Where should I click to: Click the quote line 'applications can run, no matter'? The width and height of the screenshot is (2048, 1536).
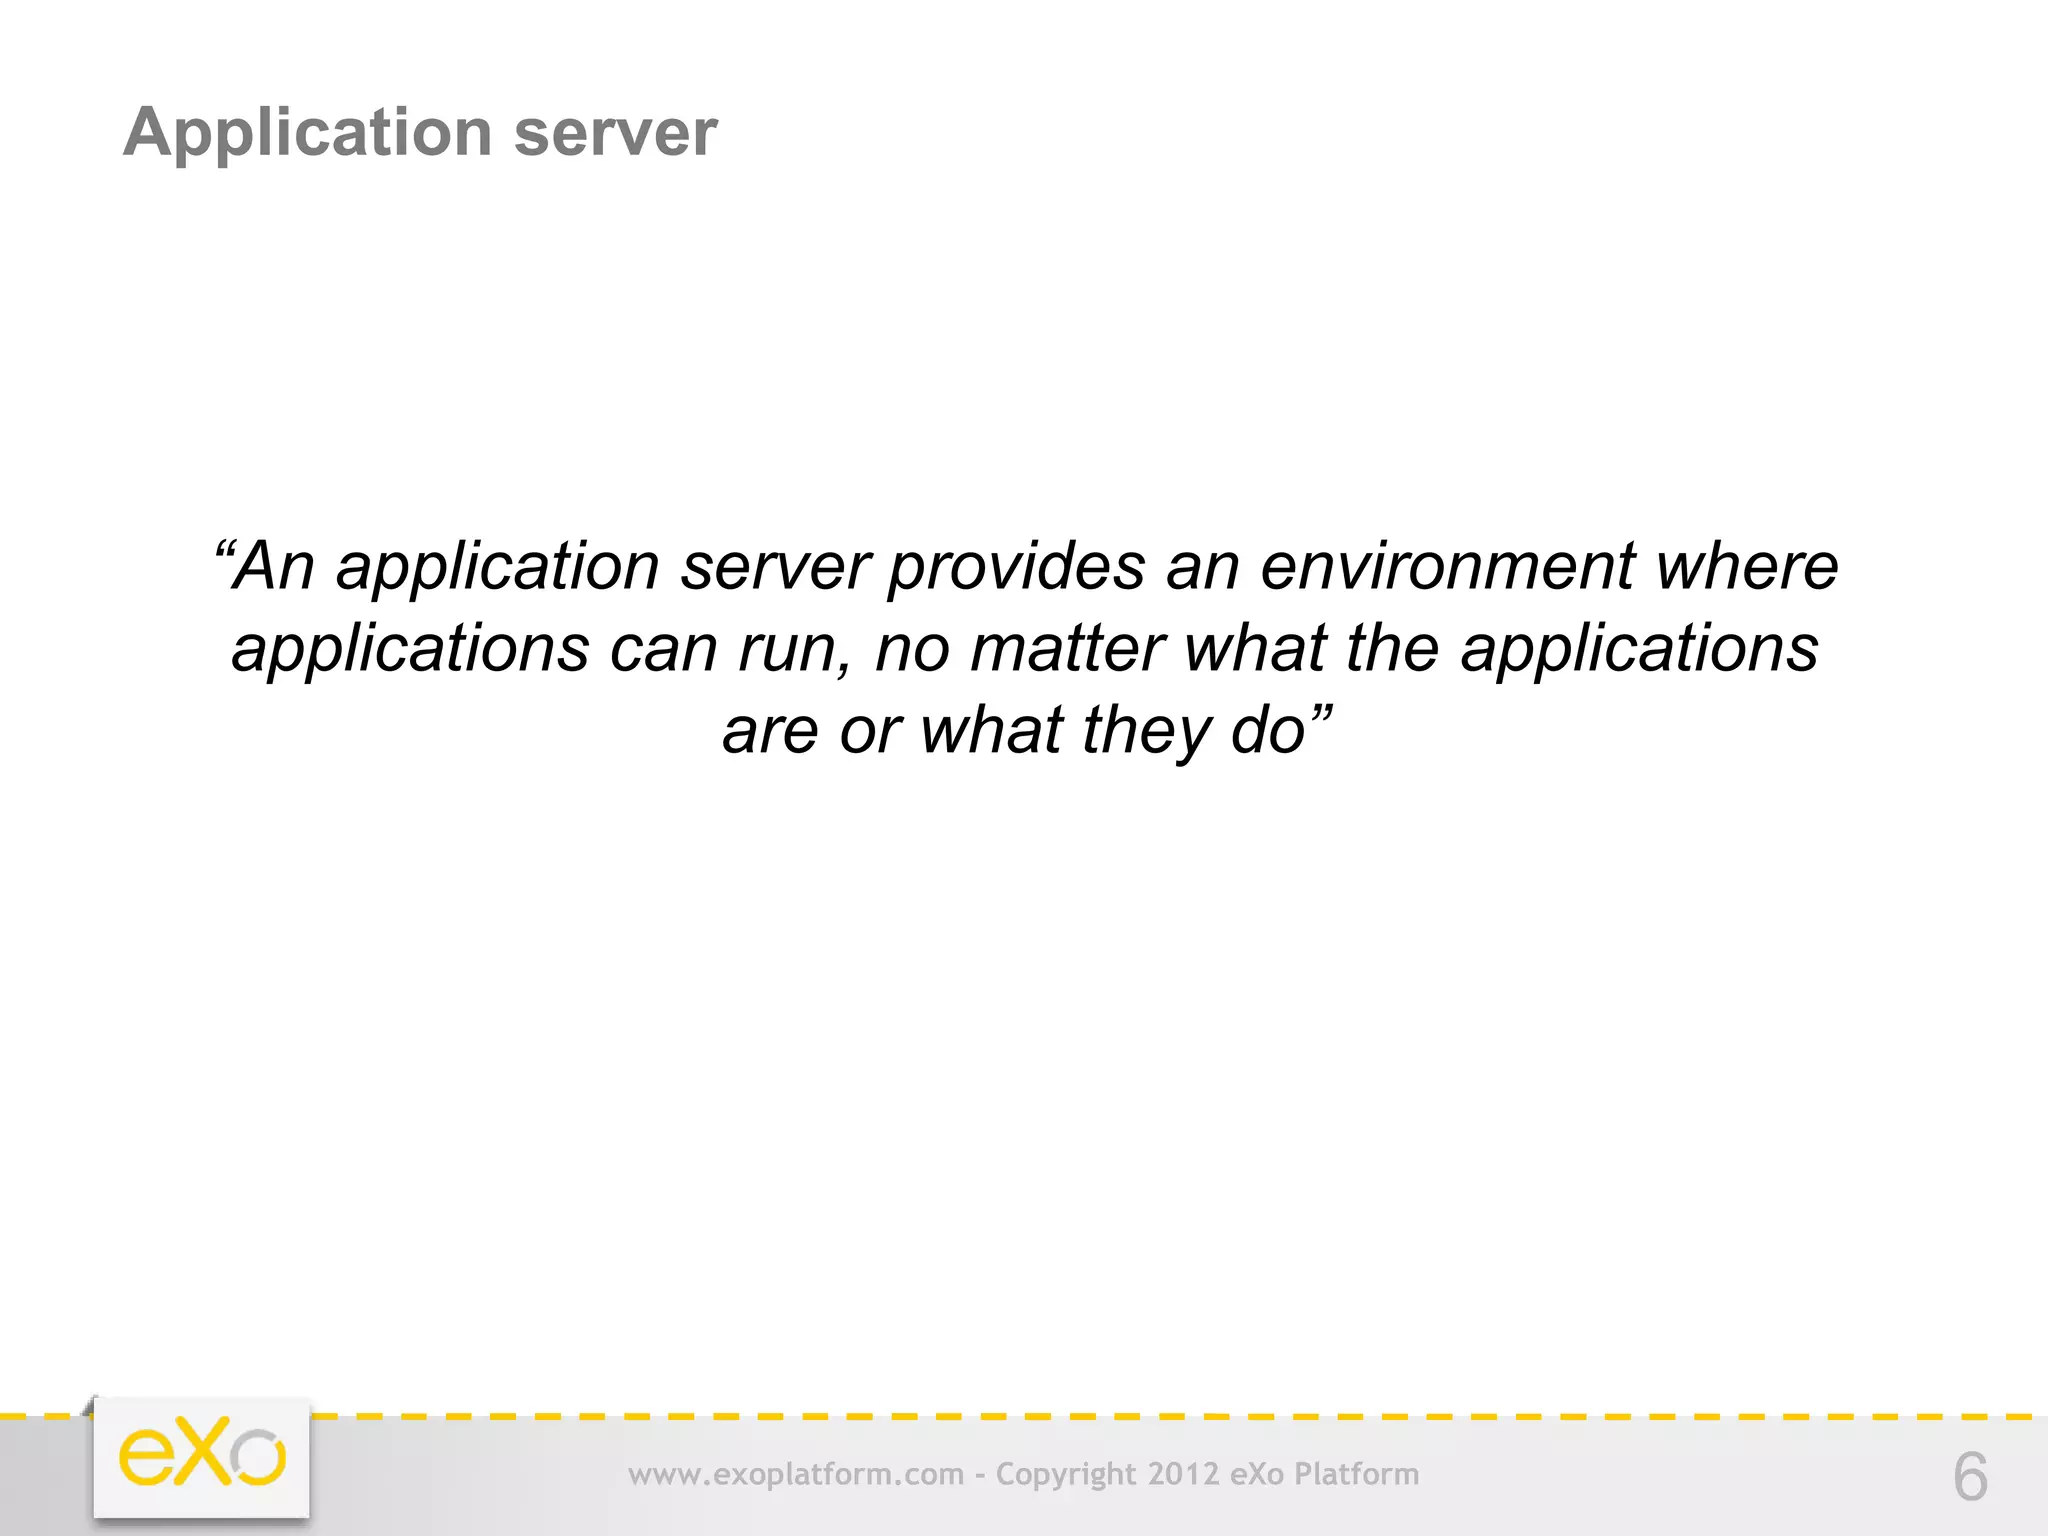[1025, 648]
